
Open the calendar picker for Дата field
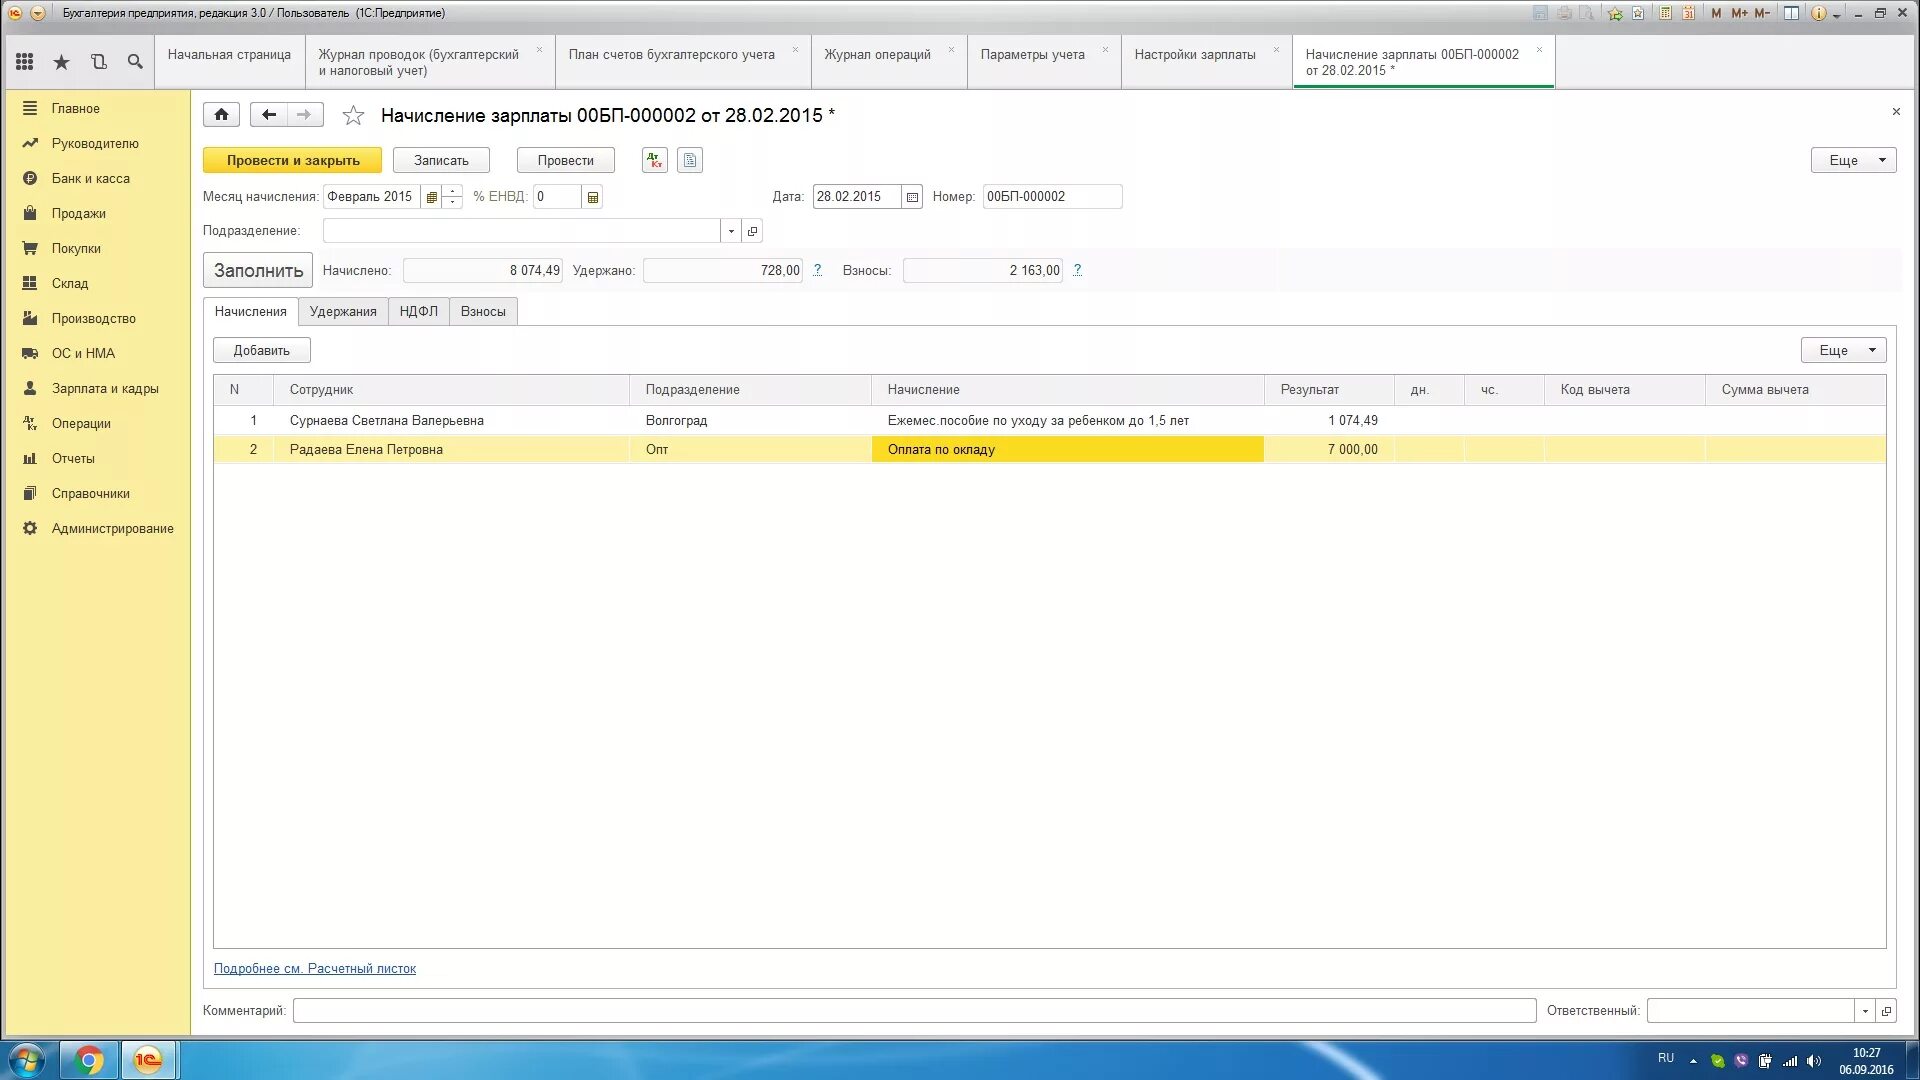912,197
